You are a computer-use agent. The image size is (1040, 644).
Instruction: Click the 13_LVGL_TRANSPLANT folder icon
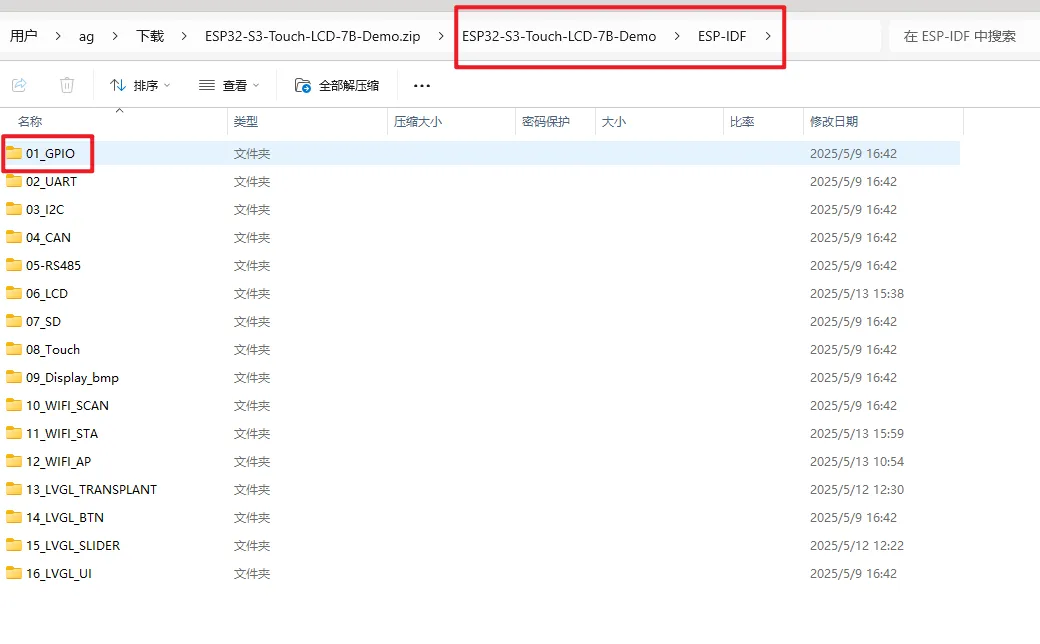tap(14, 490)
